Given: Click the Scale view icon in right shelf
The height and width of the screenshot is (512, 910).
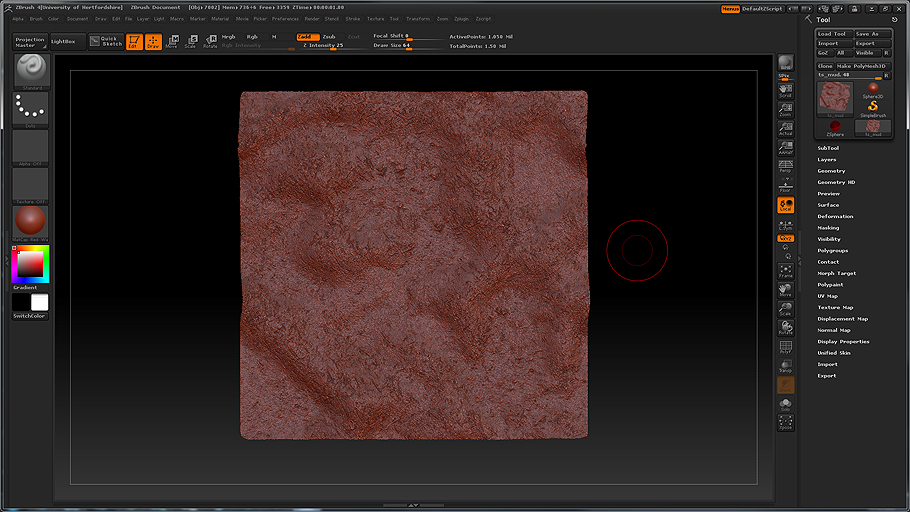Looking at the screenshot, I should 785,309.
